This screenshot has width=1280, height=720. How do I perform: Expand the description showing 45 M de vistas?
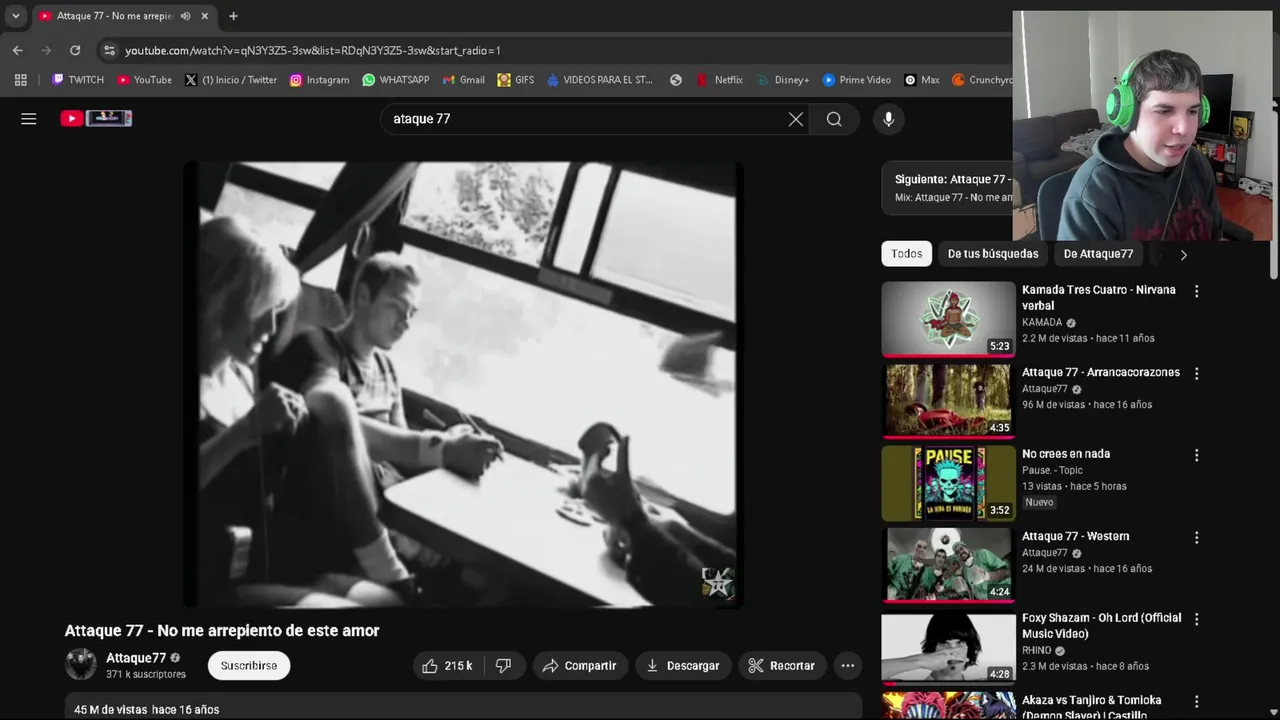coord(463,706)
